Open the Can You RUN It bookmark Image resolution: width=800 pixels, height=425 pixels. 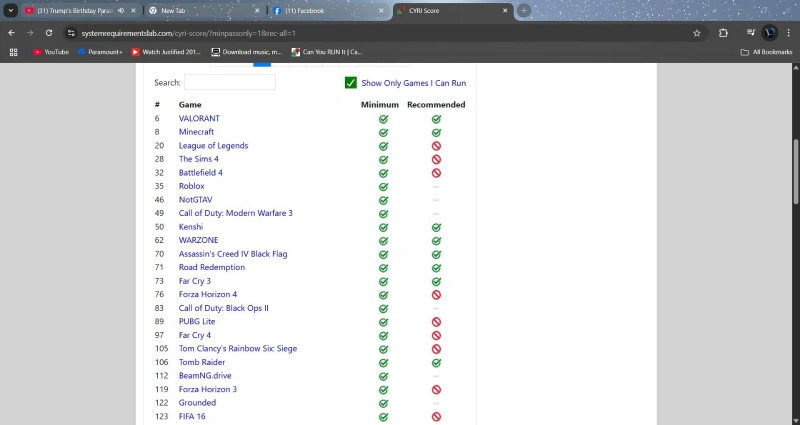pyautogui.click(x=327, y=52)
